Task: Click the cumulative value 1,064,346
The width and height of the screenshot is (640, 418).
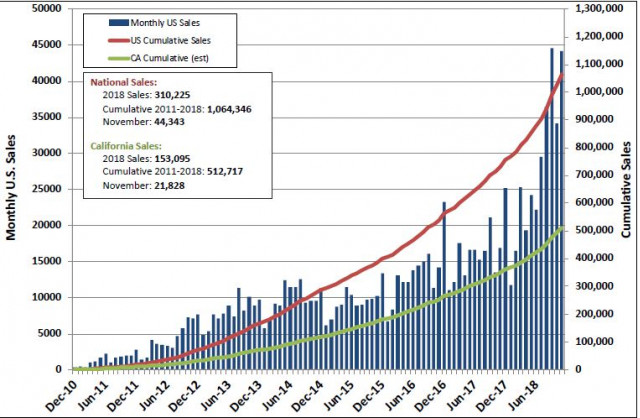Action: (x=229, y=109)
